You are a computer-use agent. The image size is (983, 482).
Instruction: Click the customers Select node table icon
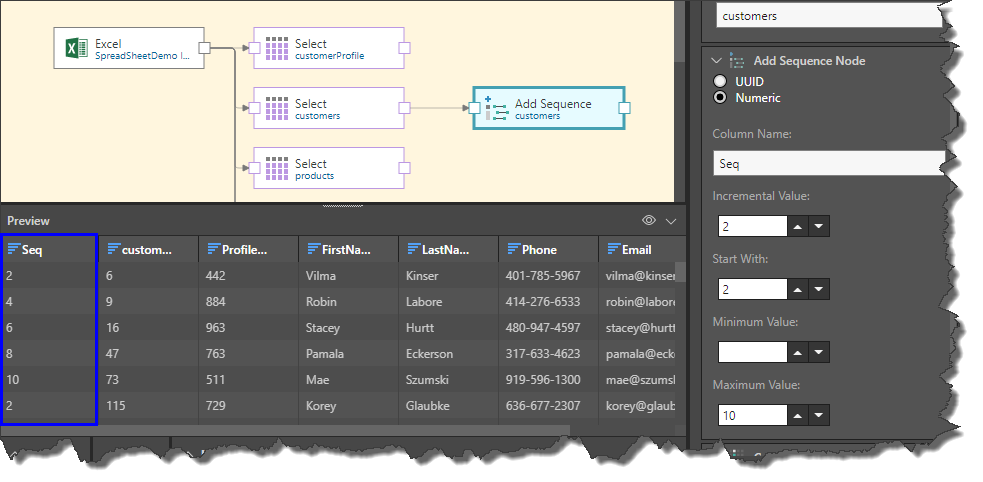tap(276, 109)
